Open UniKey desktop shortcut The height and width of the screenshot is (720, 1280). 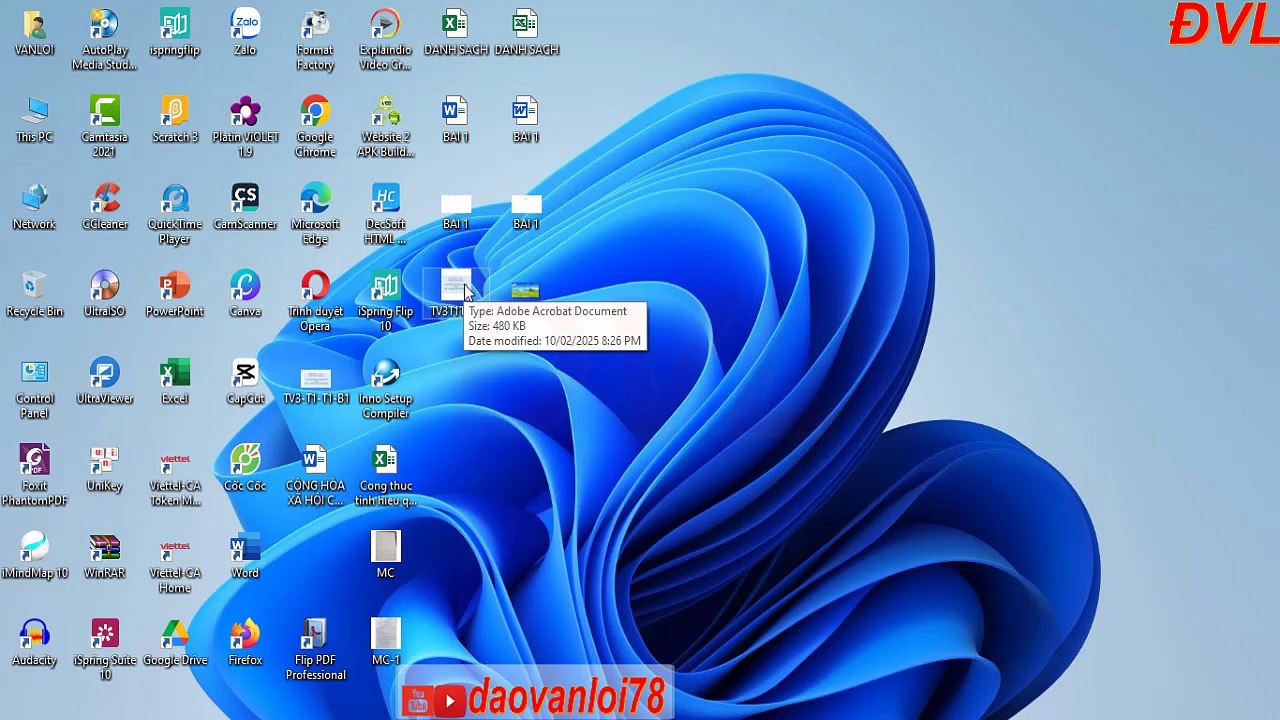point(105,460)
